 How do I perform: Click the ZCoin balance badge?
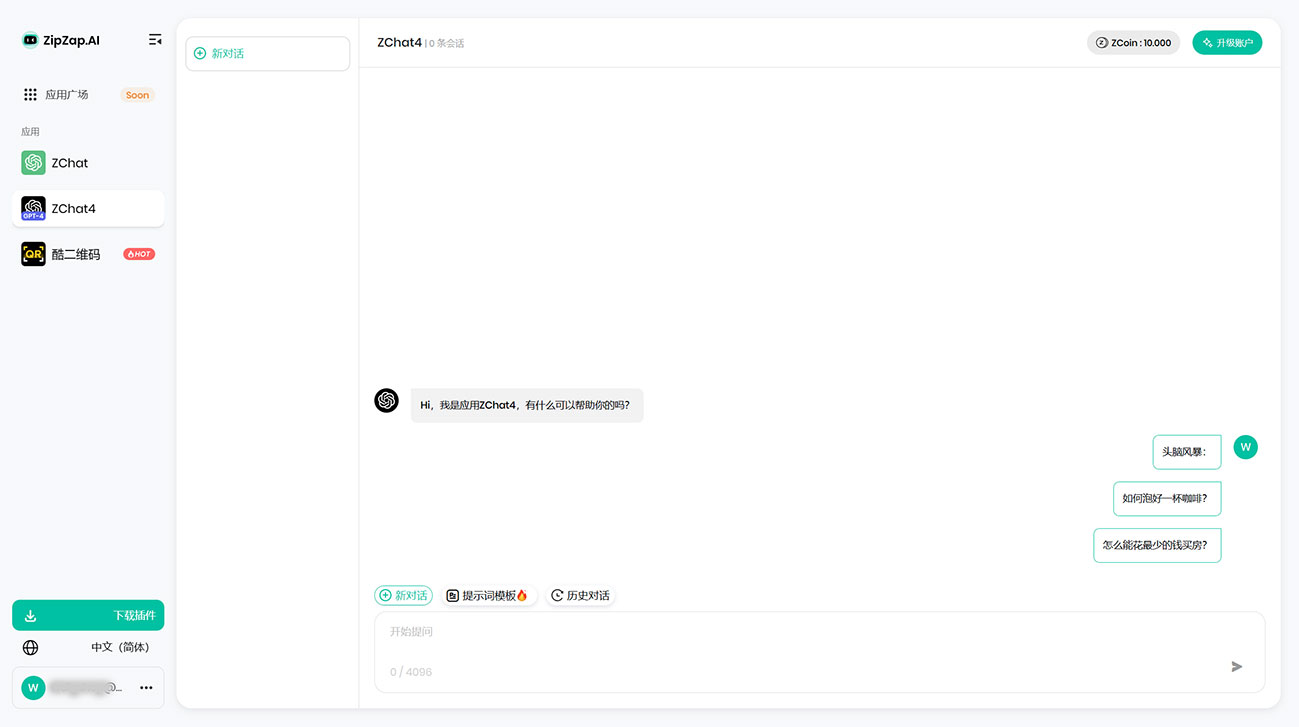tap(1133, 42)
